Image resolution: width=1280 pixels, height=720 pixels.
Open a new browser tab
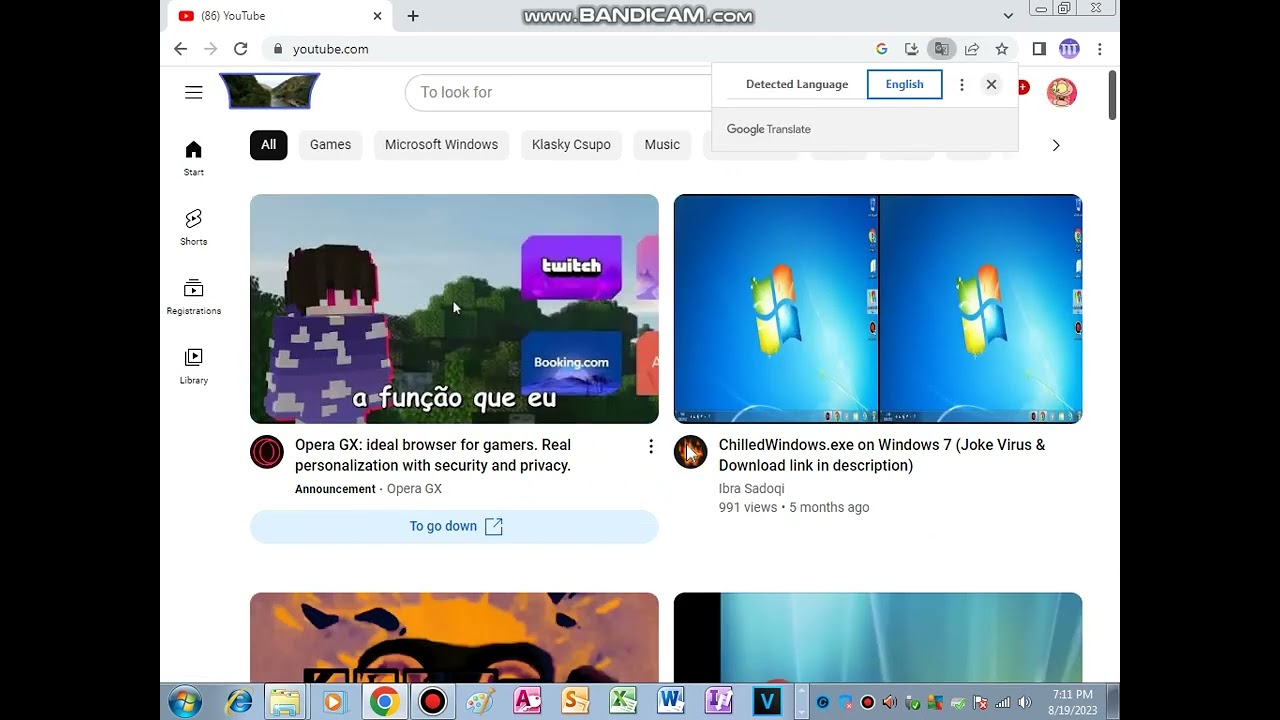pos(413,16)
